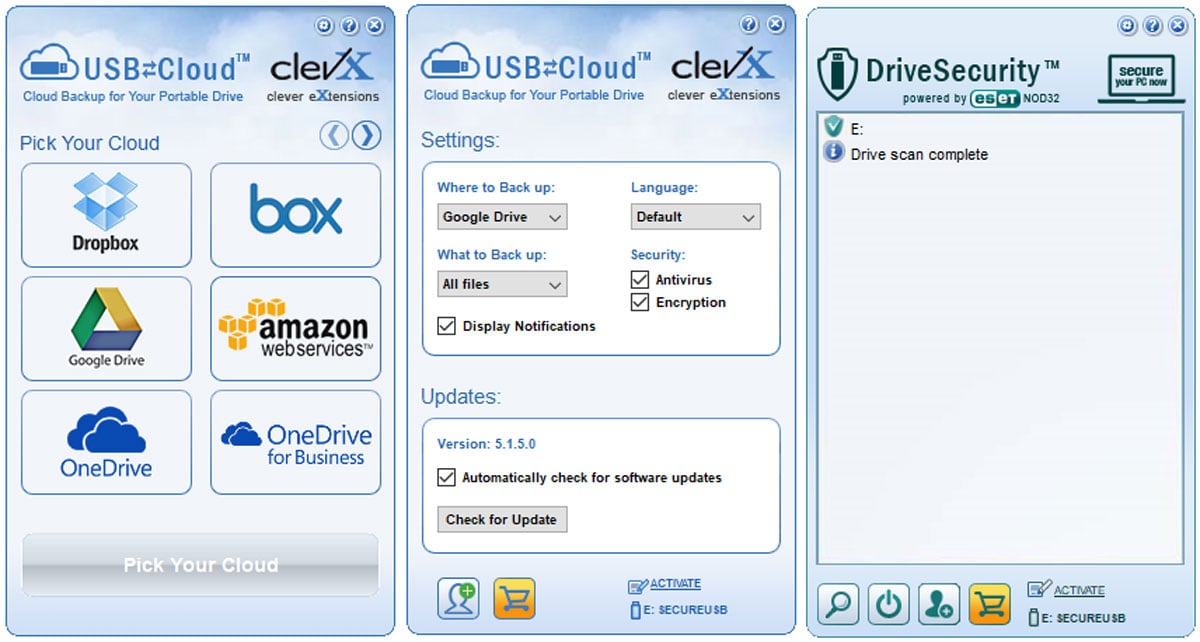
Task: Click ACTIVATE link in Settings window
Action: [675, 584]
